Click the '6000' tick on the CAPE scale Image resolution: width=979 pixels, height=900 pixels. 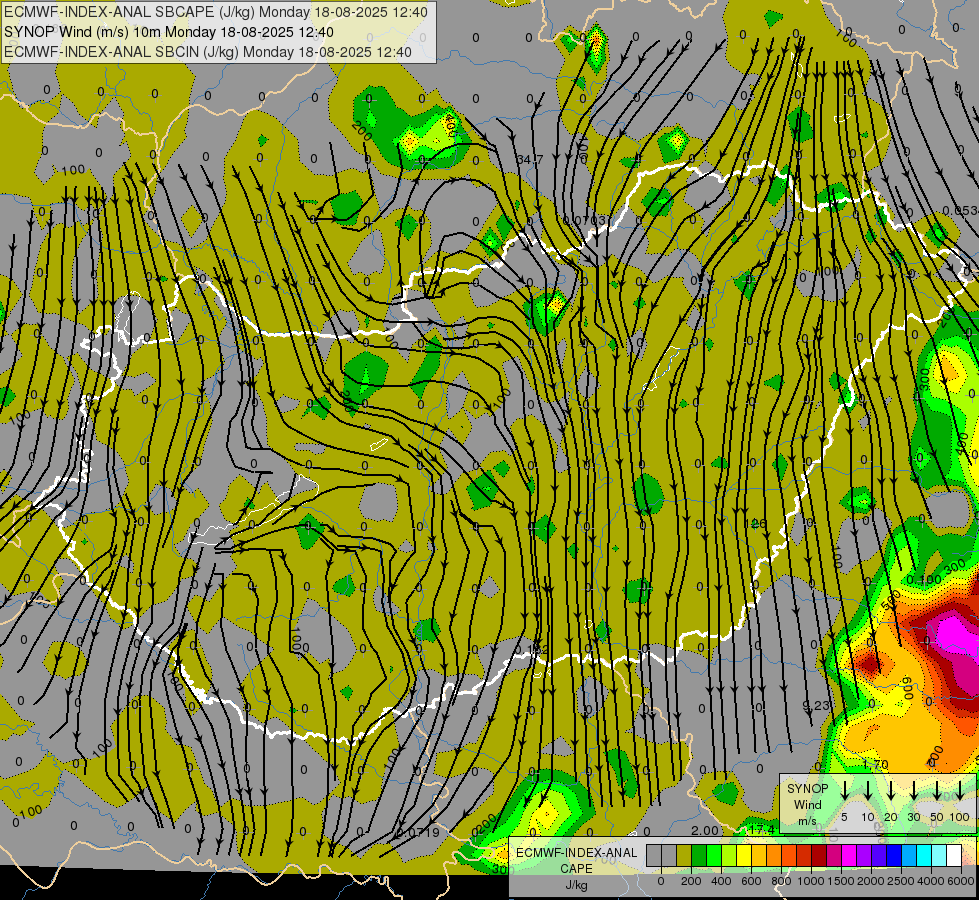pos(961,881)
